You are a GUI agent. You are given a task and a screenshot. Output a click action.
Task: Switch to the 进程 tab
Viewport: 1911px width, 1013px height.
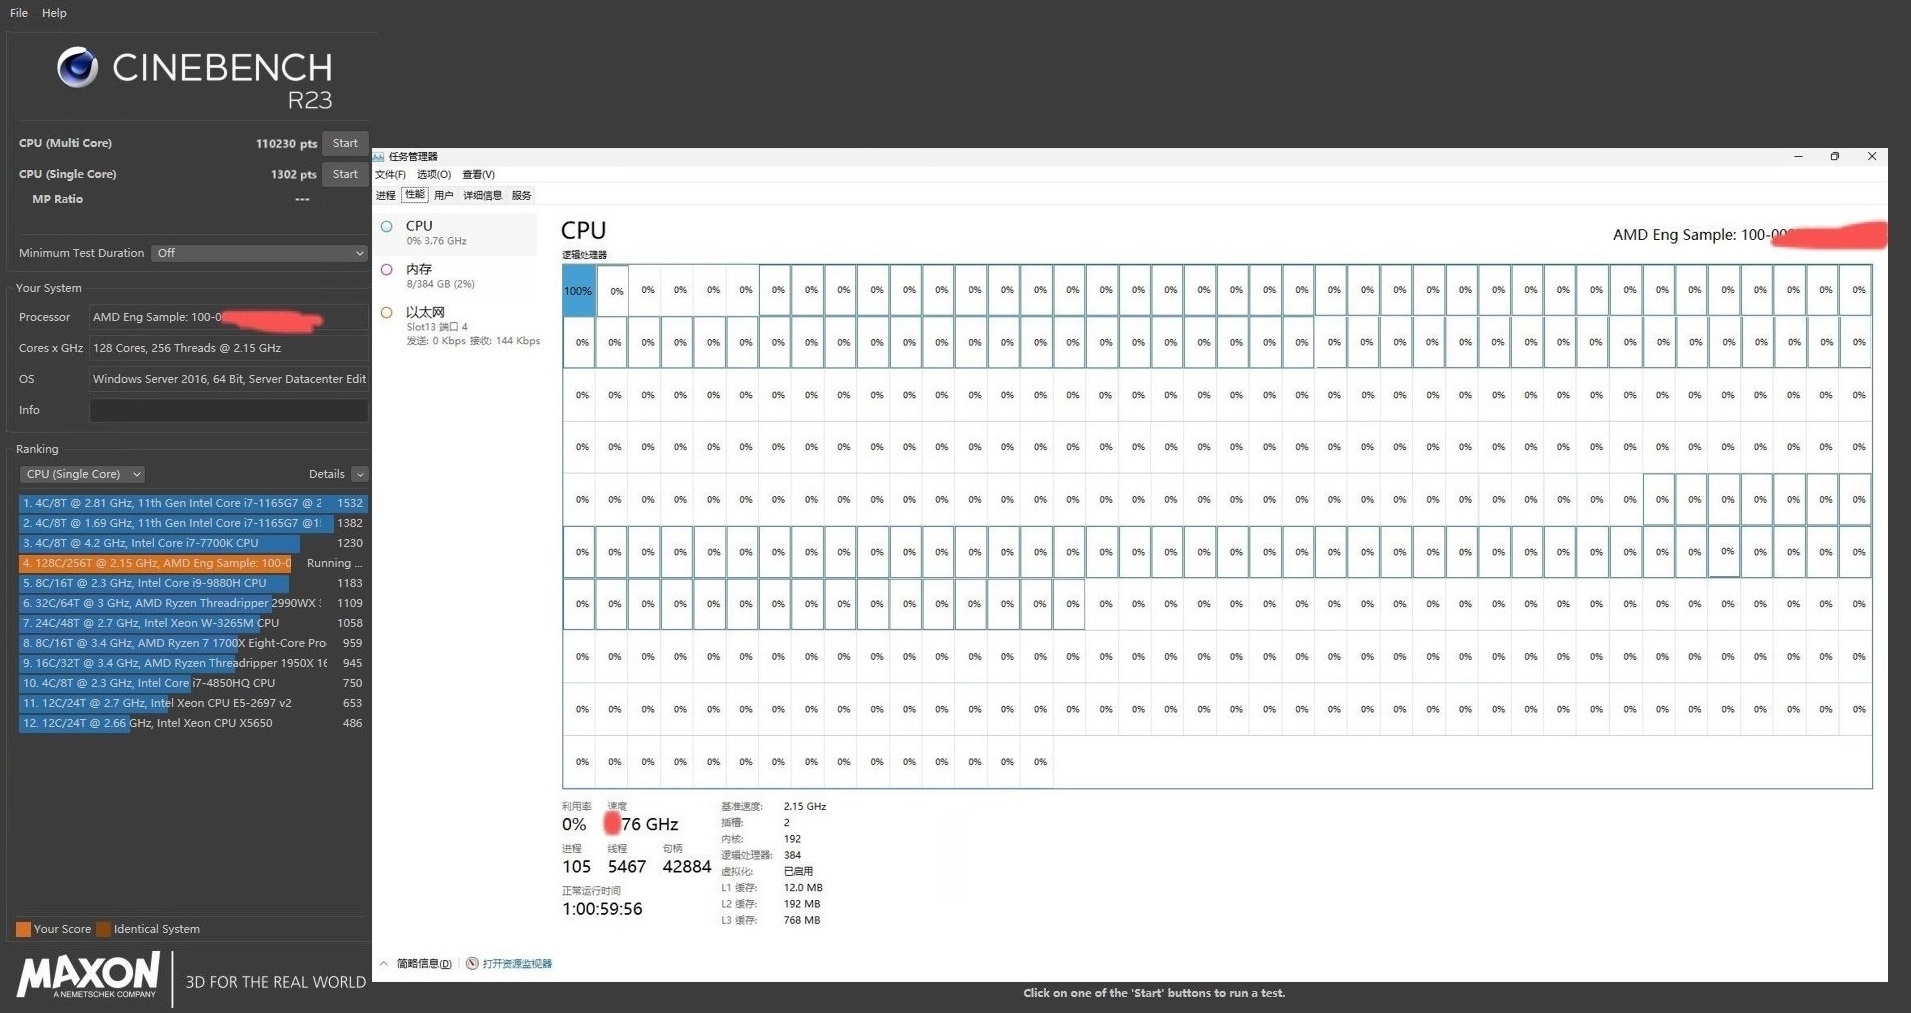386,195
